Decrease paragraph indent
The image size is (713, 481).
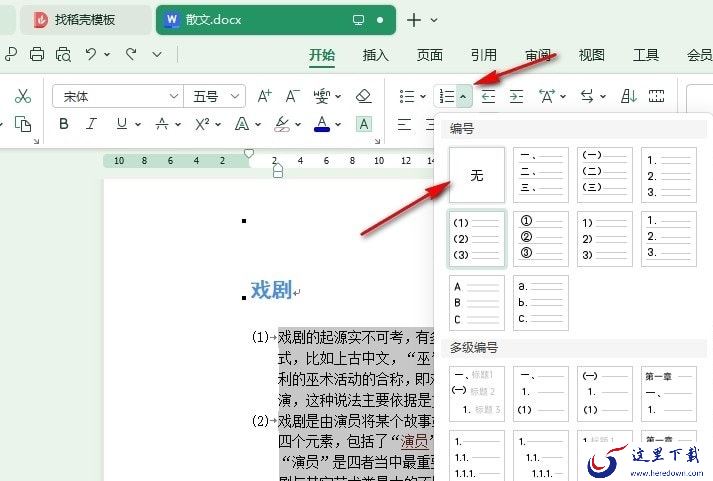488,96
